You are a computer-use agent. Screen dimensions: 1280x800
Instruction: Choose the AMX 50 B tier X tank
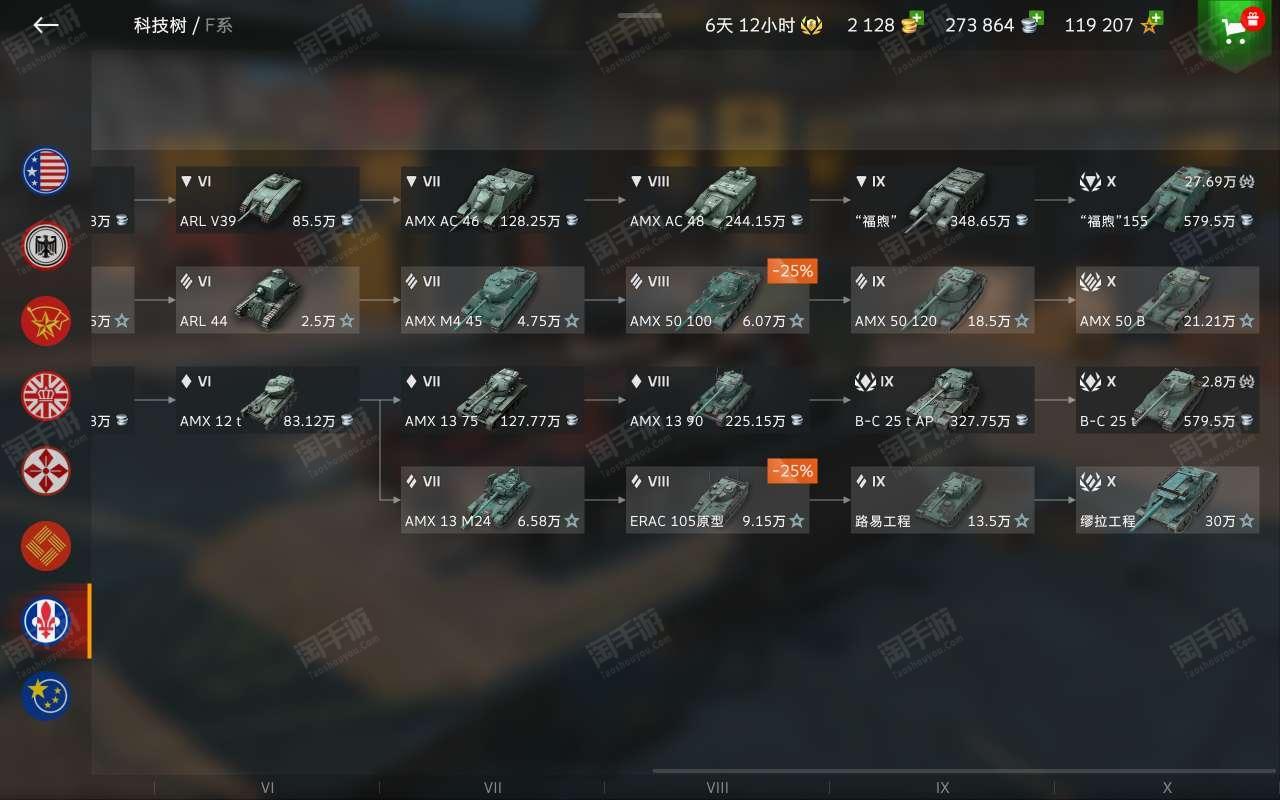tap(1167, 300)
